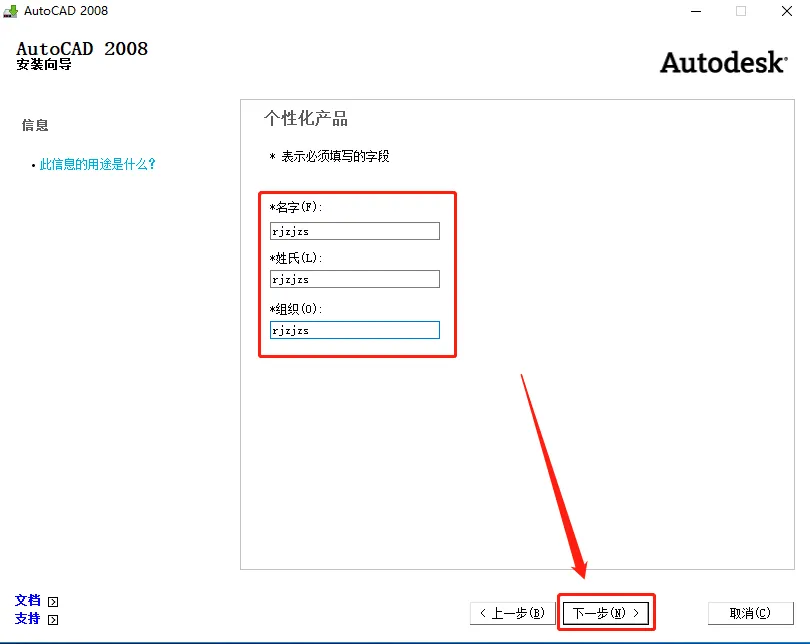Open the 文档 documentation link
Image resolution: width=810 pixels, height=644 pixels.
point(27,600)
